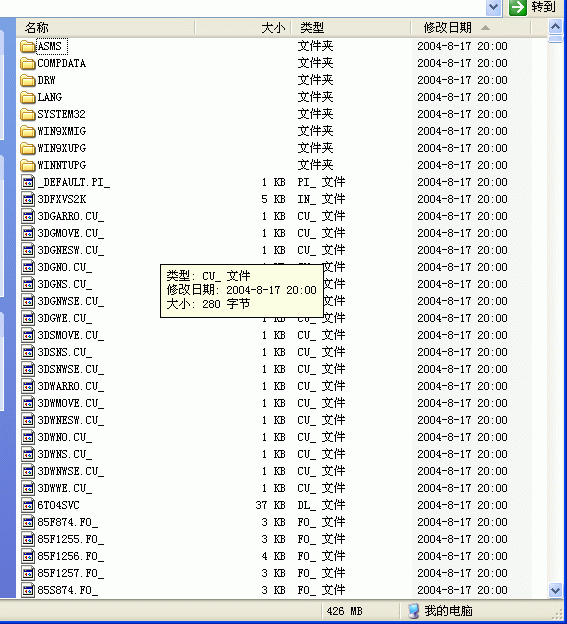Select the 85F1256.FO_ file icon
567x624 pixels.
click(27, 556)
